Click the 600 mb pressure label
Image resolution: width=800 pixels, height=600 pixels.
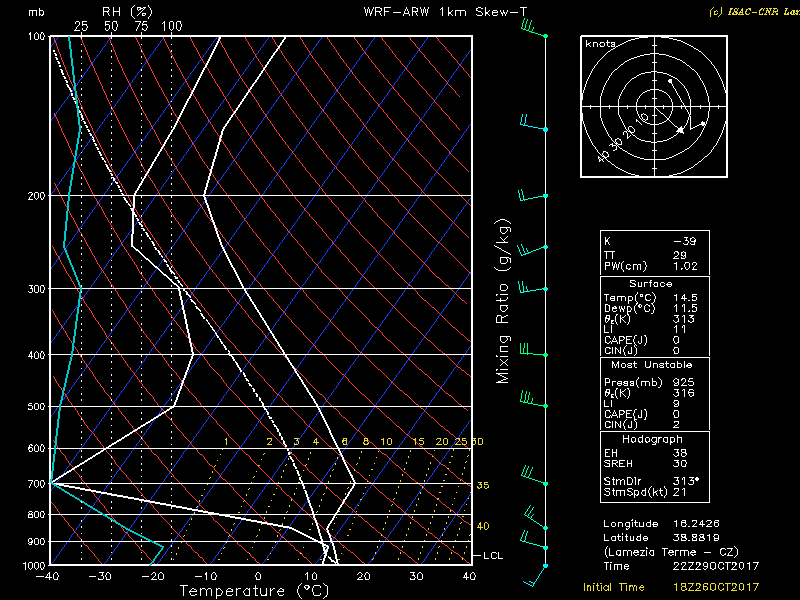coord(36,448)
